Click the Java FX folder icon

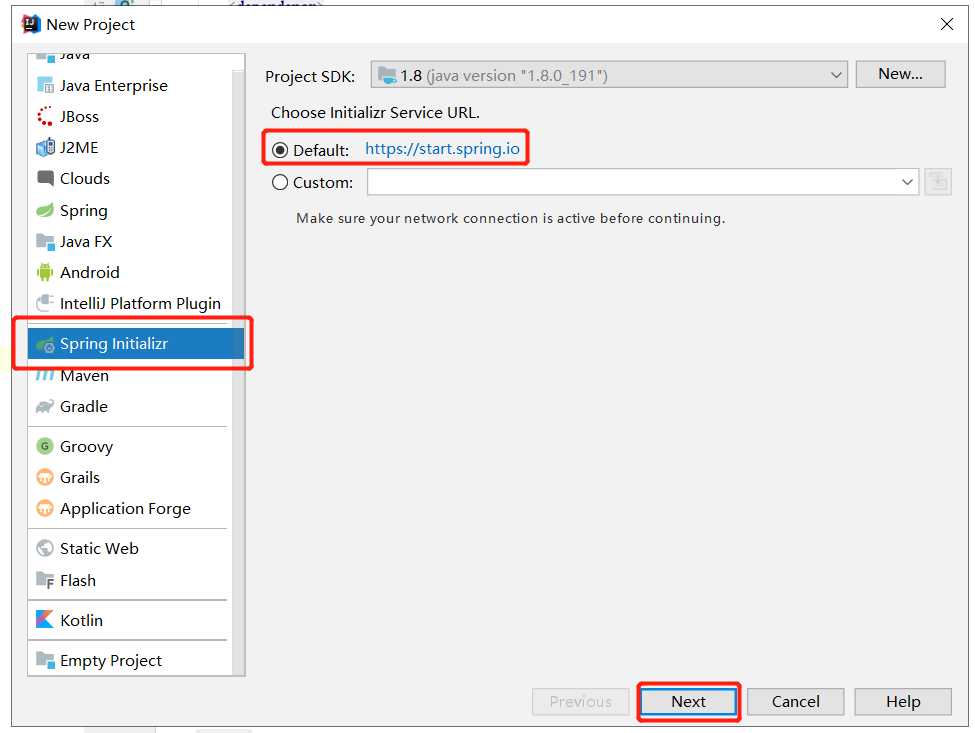pyautogui.click(x=45, y=241)
